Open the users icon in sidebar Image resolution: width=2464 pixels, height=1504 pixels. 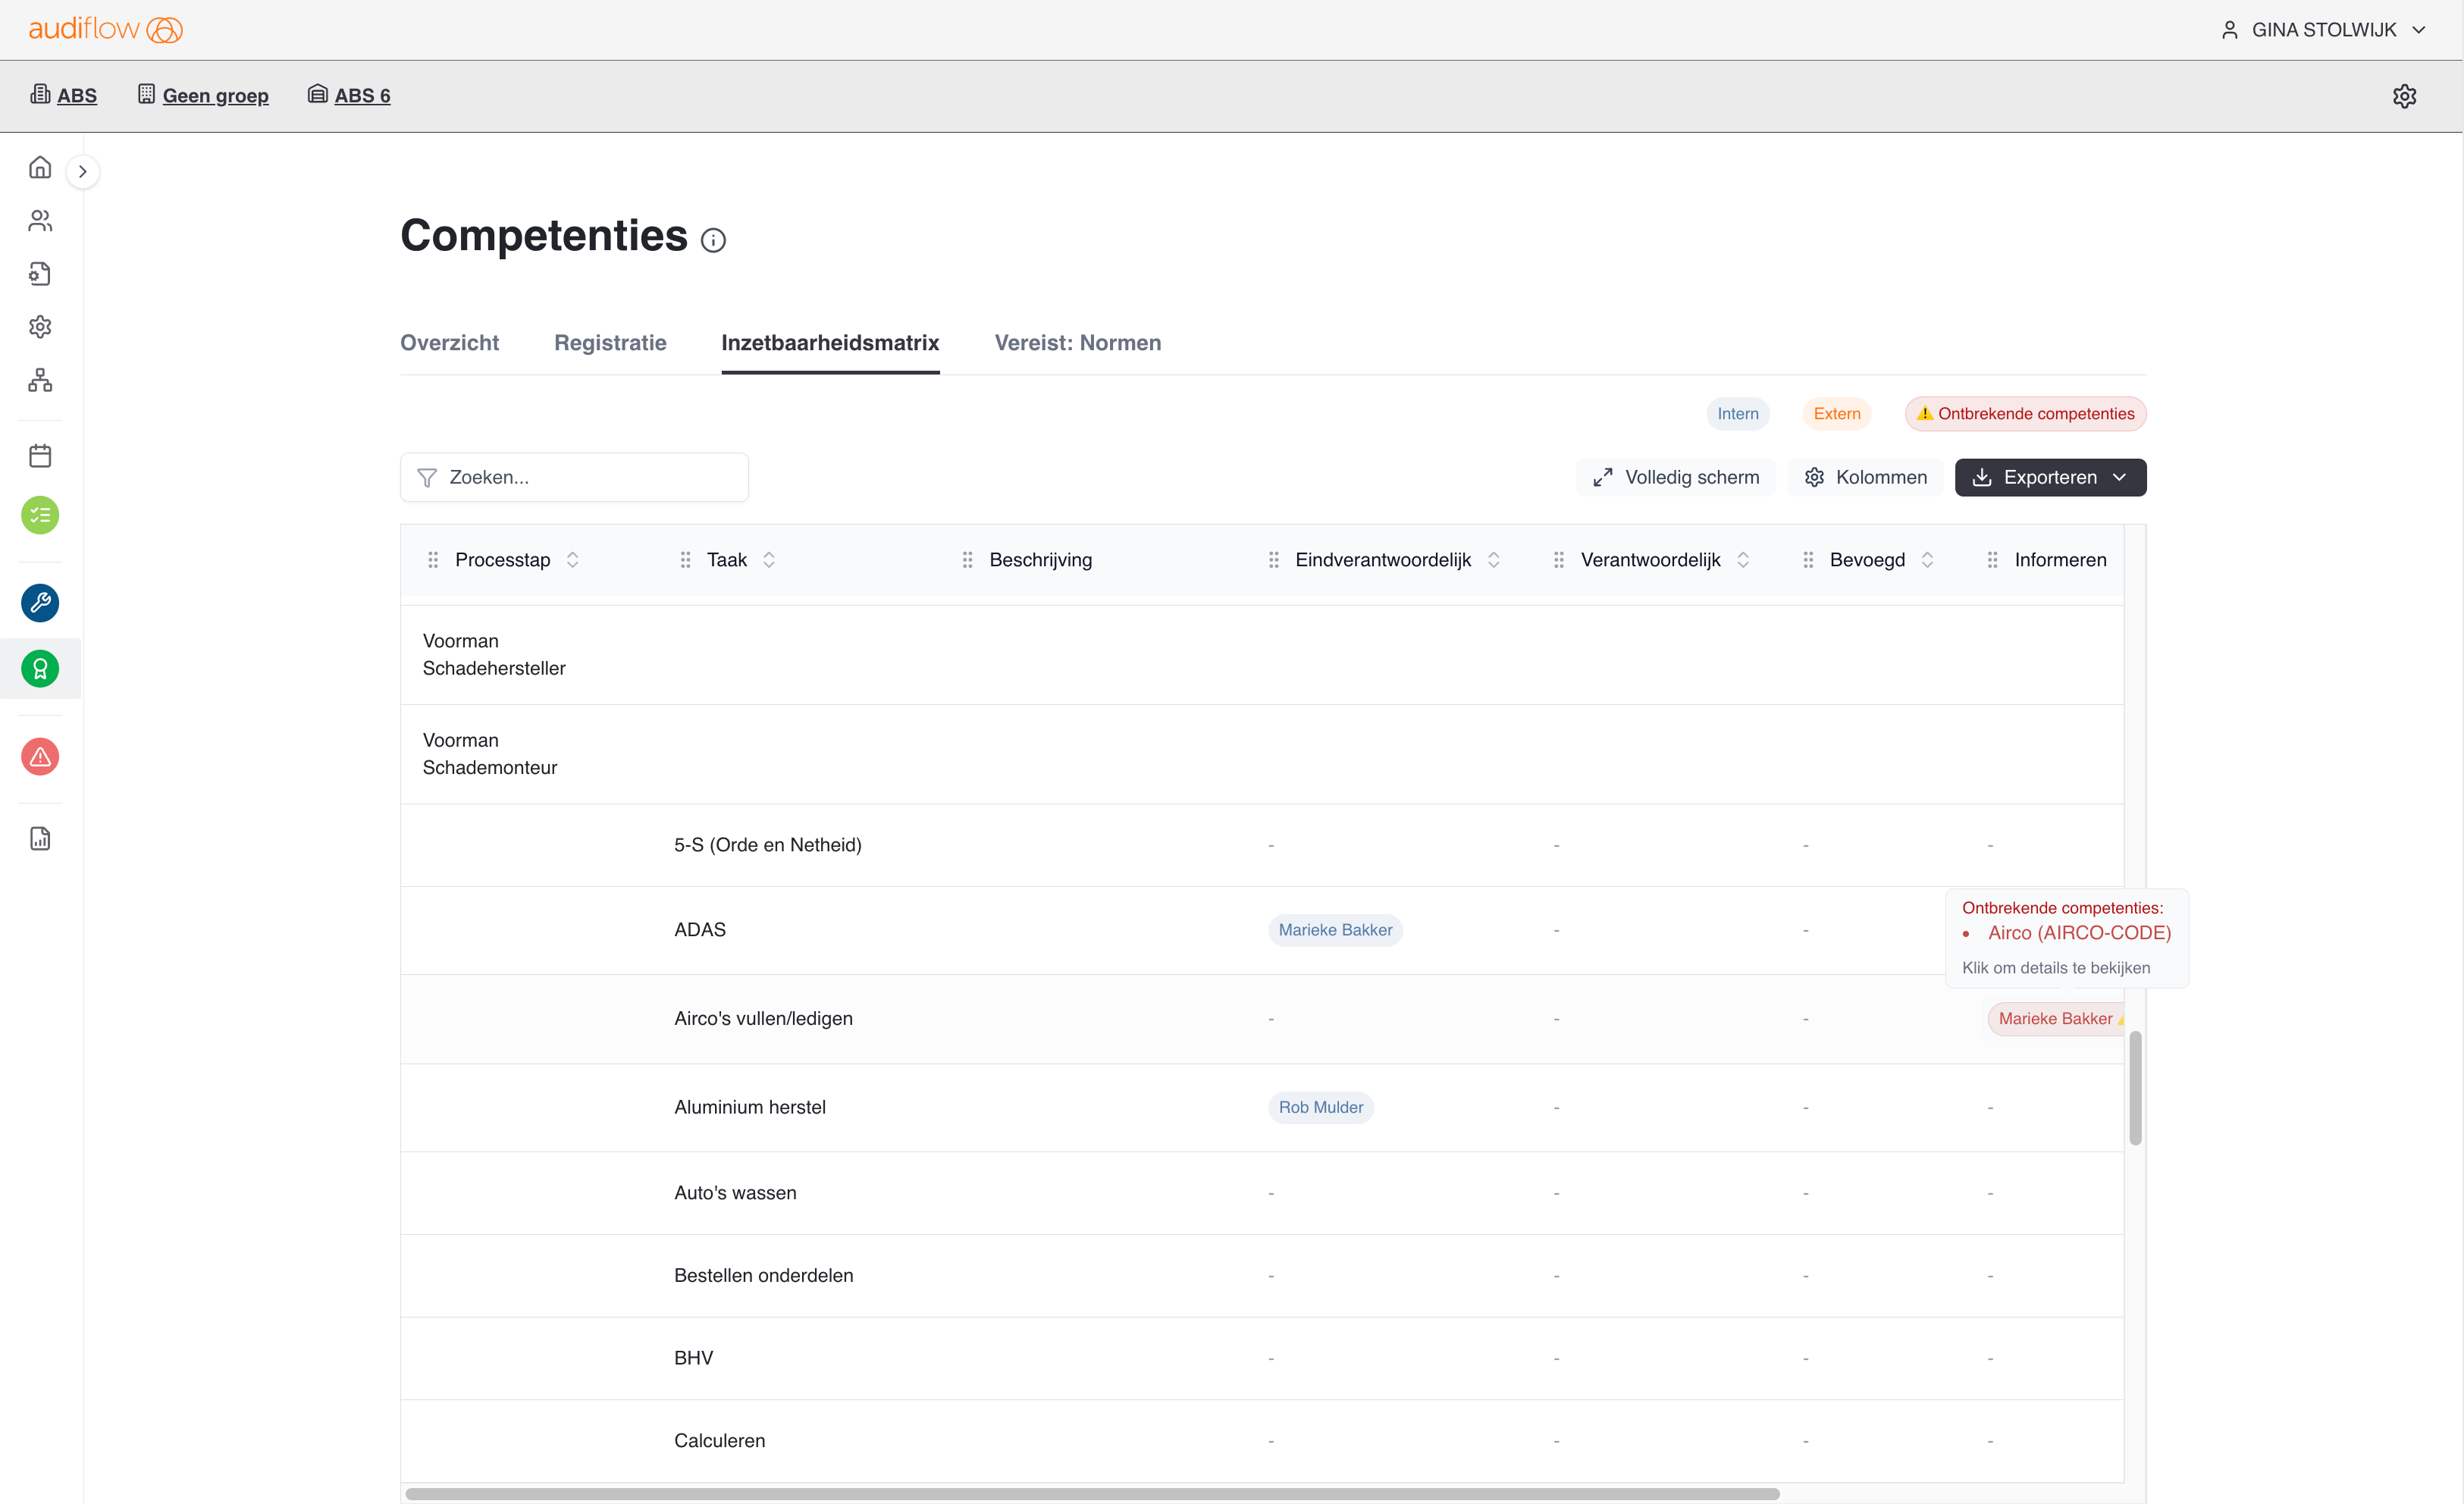pyautogui.click(x=40, y=220)
